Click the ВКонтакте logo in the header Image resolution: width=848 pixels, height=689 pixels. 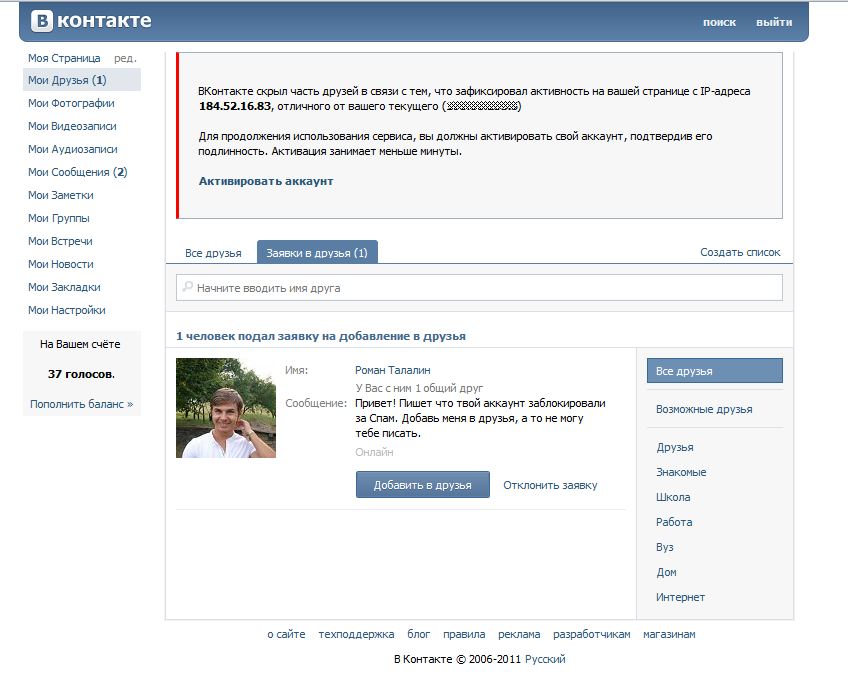tap(91, 21)
